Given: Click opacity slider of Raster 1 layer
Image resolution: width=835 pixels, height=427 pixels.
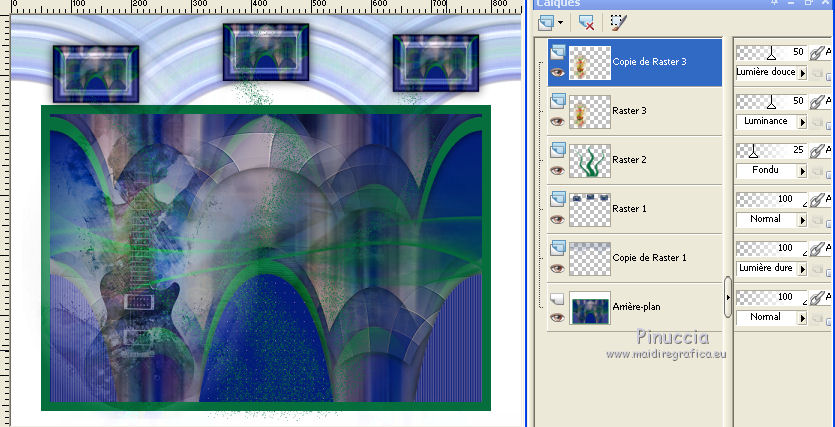Looking at the screenshot, I should [772, 199].
